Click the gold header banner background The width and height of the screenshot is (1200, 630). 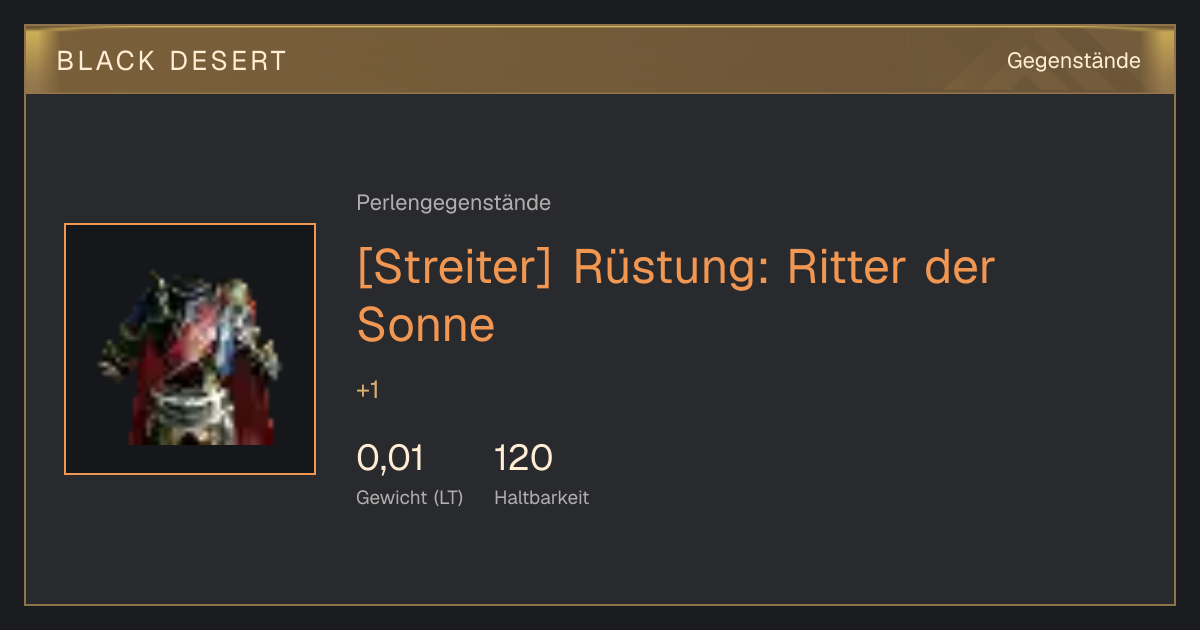(x=600, y=61)
